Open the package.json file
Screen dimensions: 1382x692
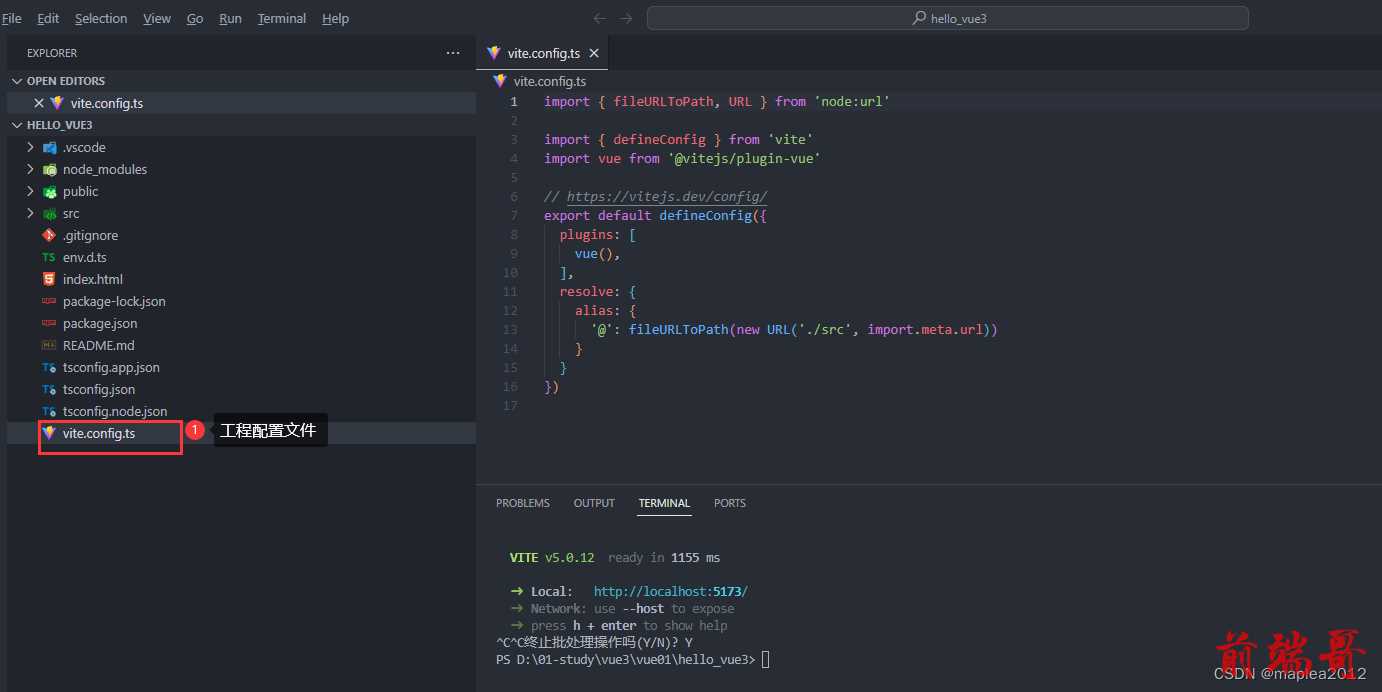tap(241, 323)
